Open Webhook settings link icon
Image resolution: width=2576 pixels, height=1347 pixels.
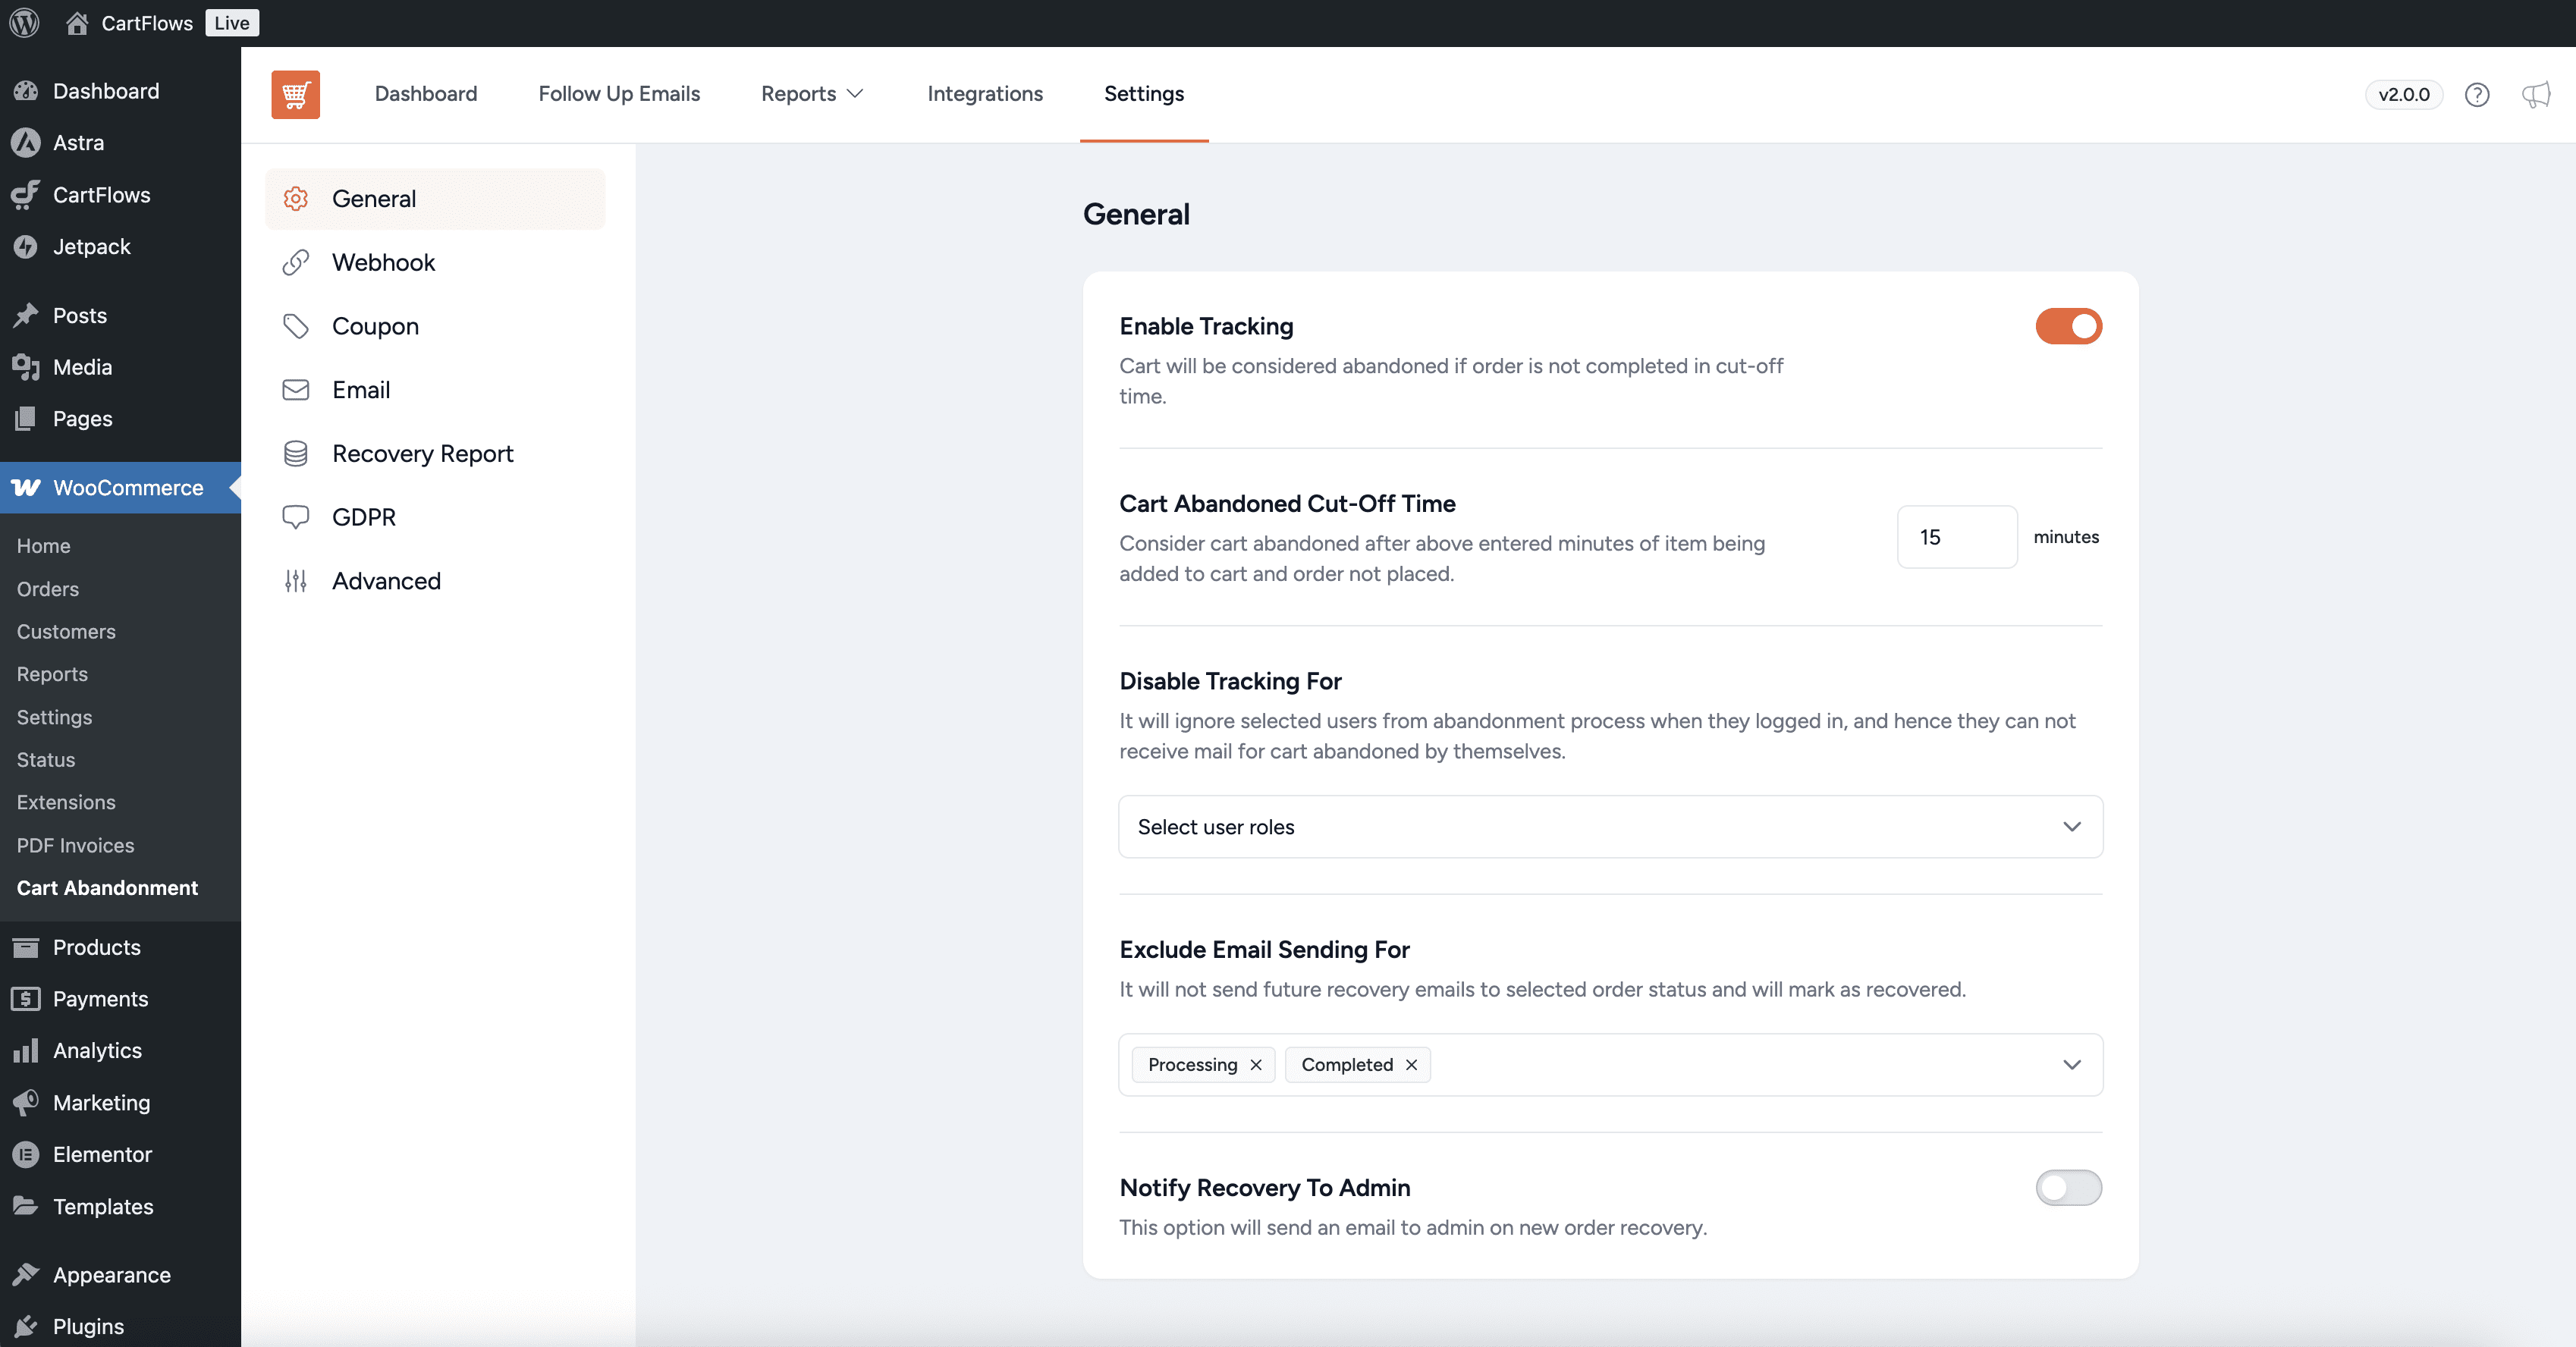point(295,262)
